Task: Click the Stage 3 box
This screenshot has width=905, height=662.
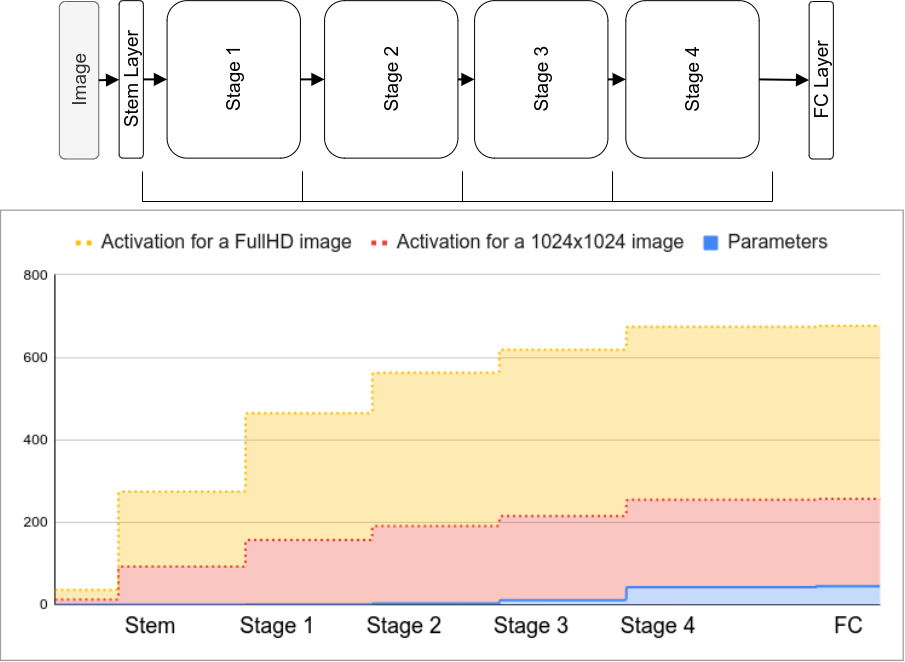Action: pyautogui.click(x=541, y=79)
